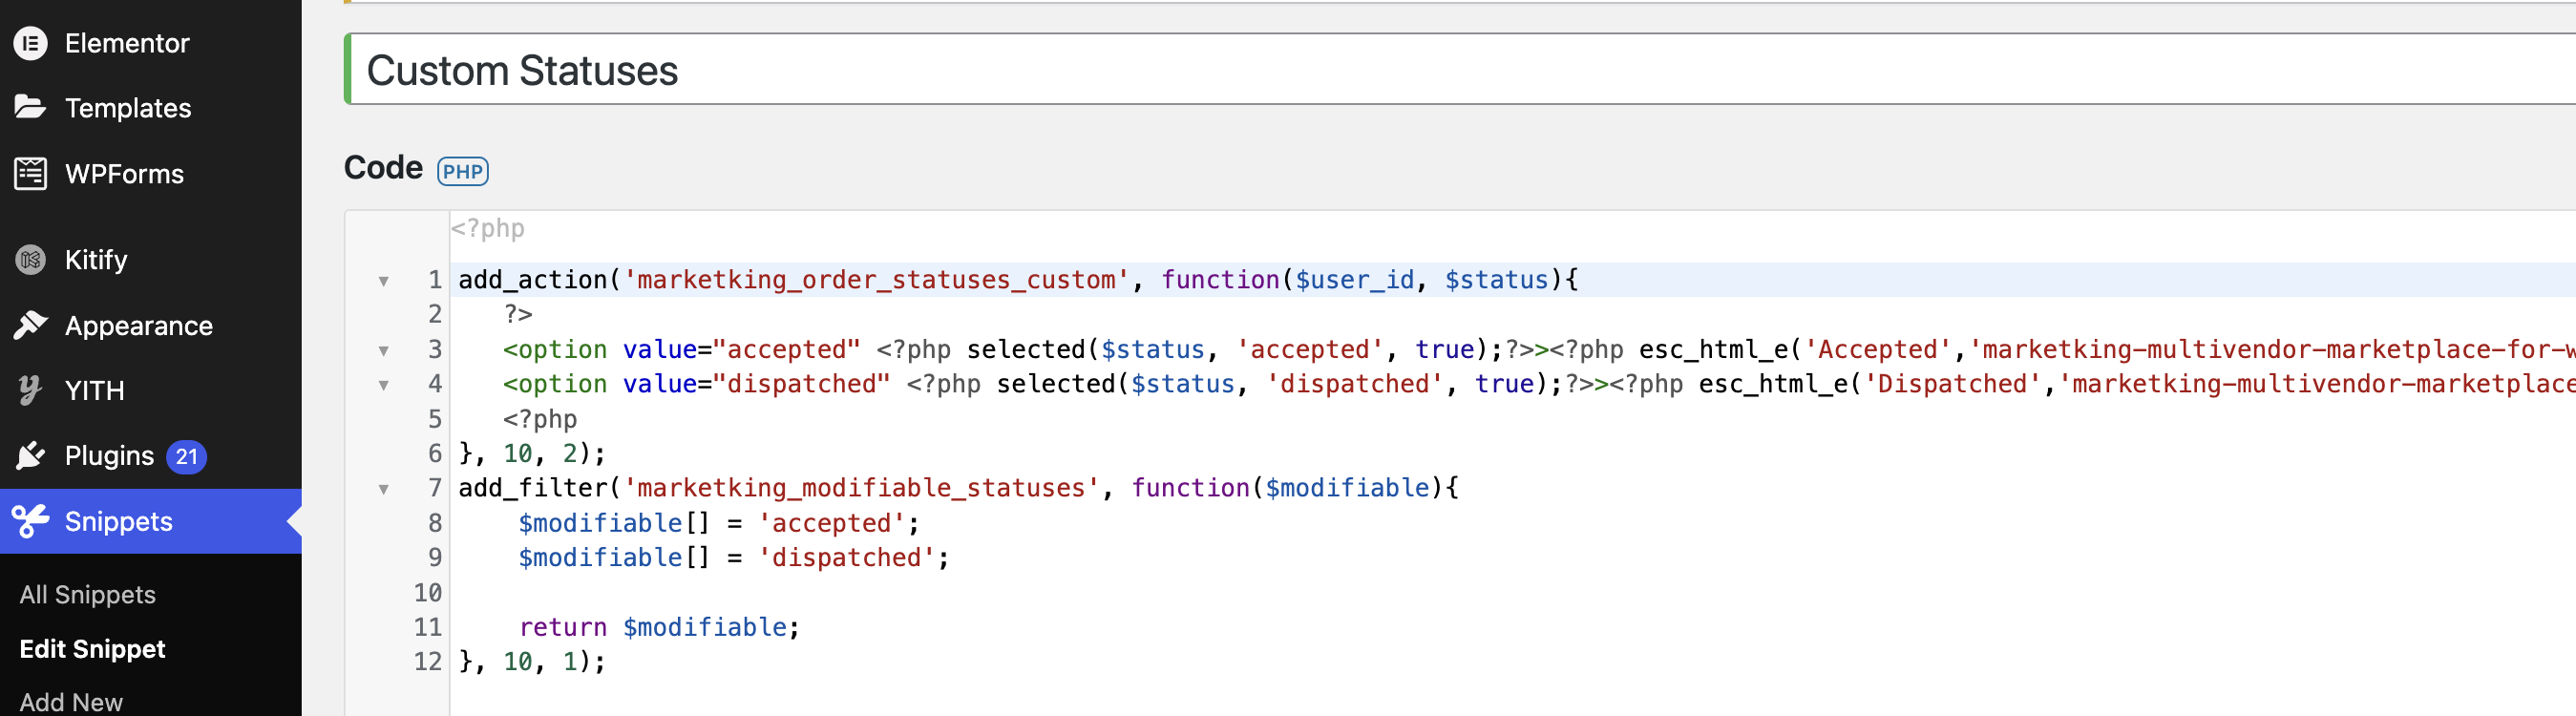The height and width of the screenshot is (716, 2576).
Task: Click the Plugins plug icon
Action: 31,456
